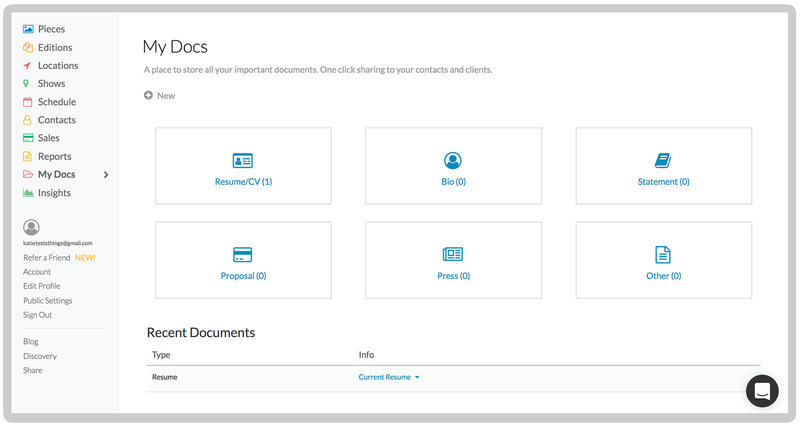Click Edit Profile link
Image resolution: width=800 pixels, height=428 pixels.
point(41,286)
